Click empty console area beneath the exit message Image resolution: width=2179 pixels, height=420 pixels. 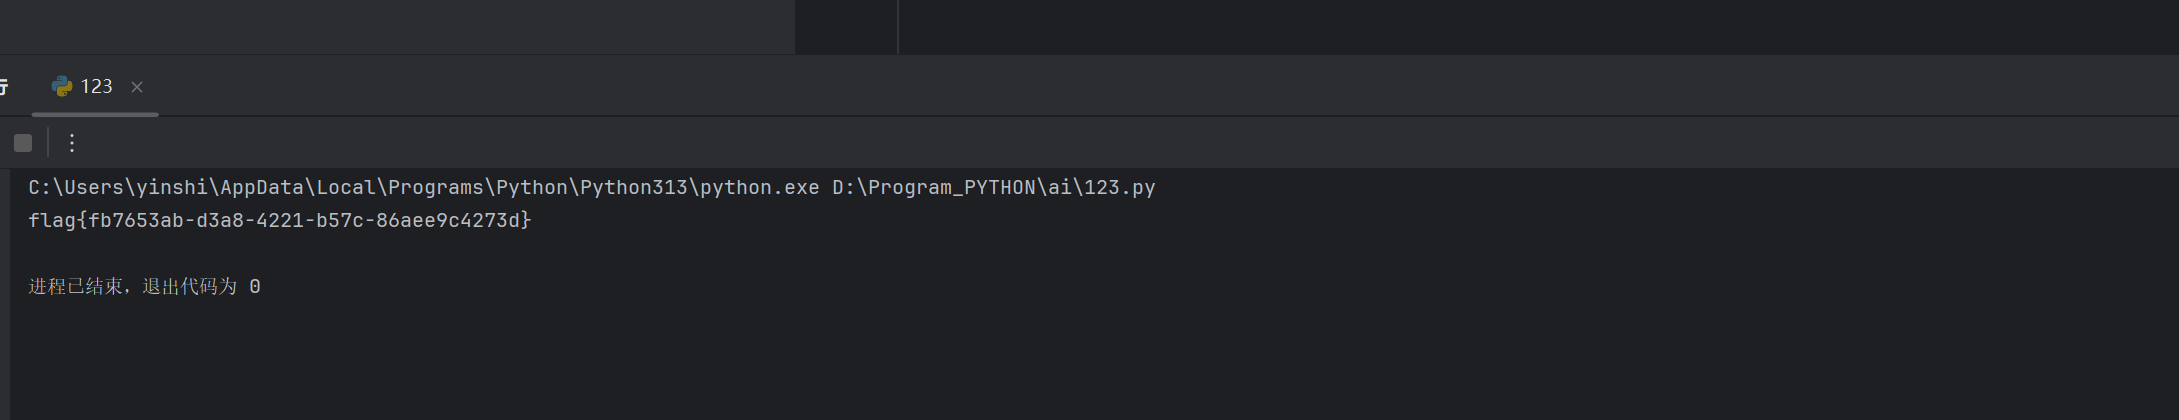click(1094, 360)
